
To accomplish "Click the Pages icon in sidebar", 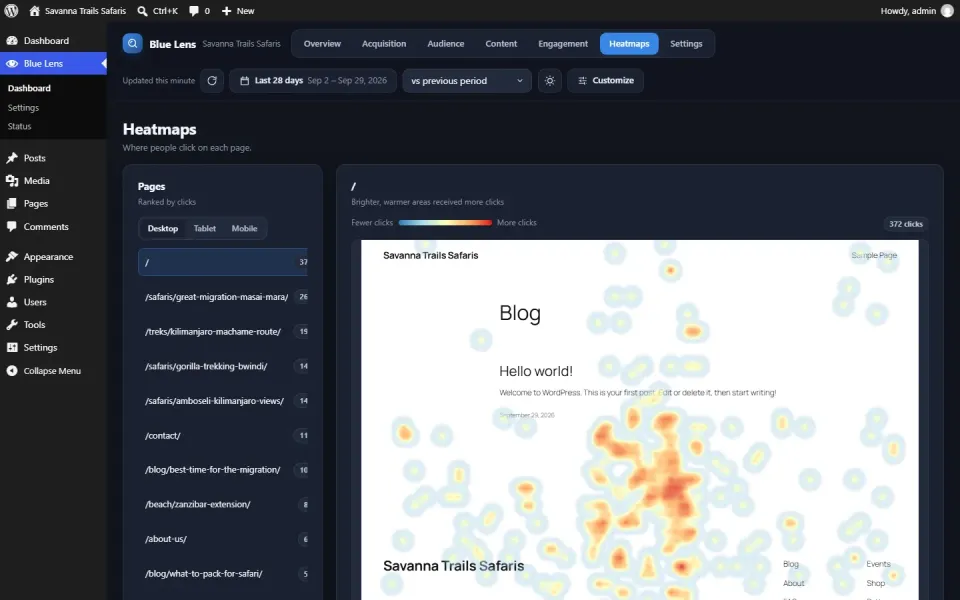I will tap(12, 203).
